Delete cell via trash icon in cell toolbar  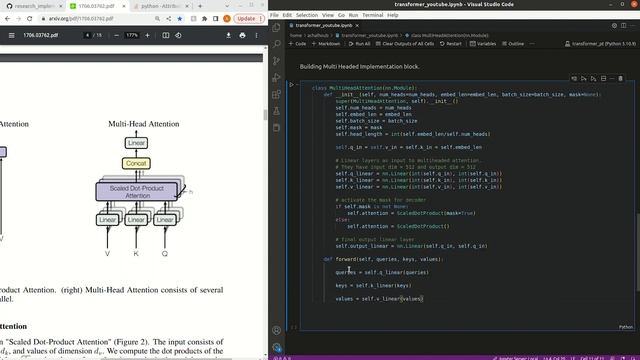[620, 78]
